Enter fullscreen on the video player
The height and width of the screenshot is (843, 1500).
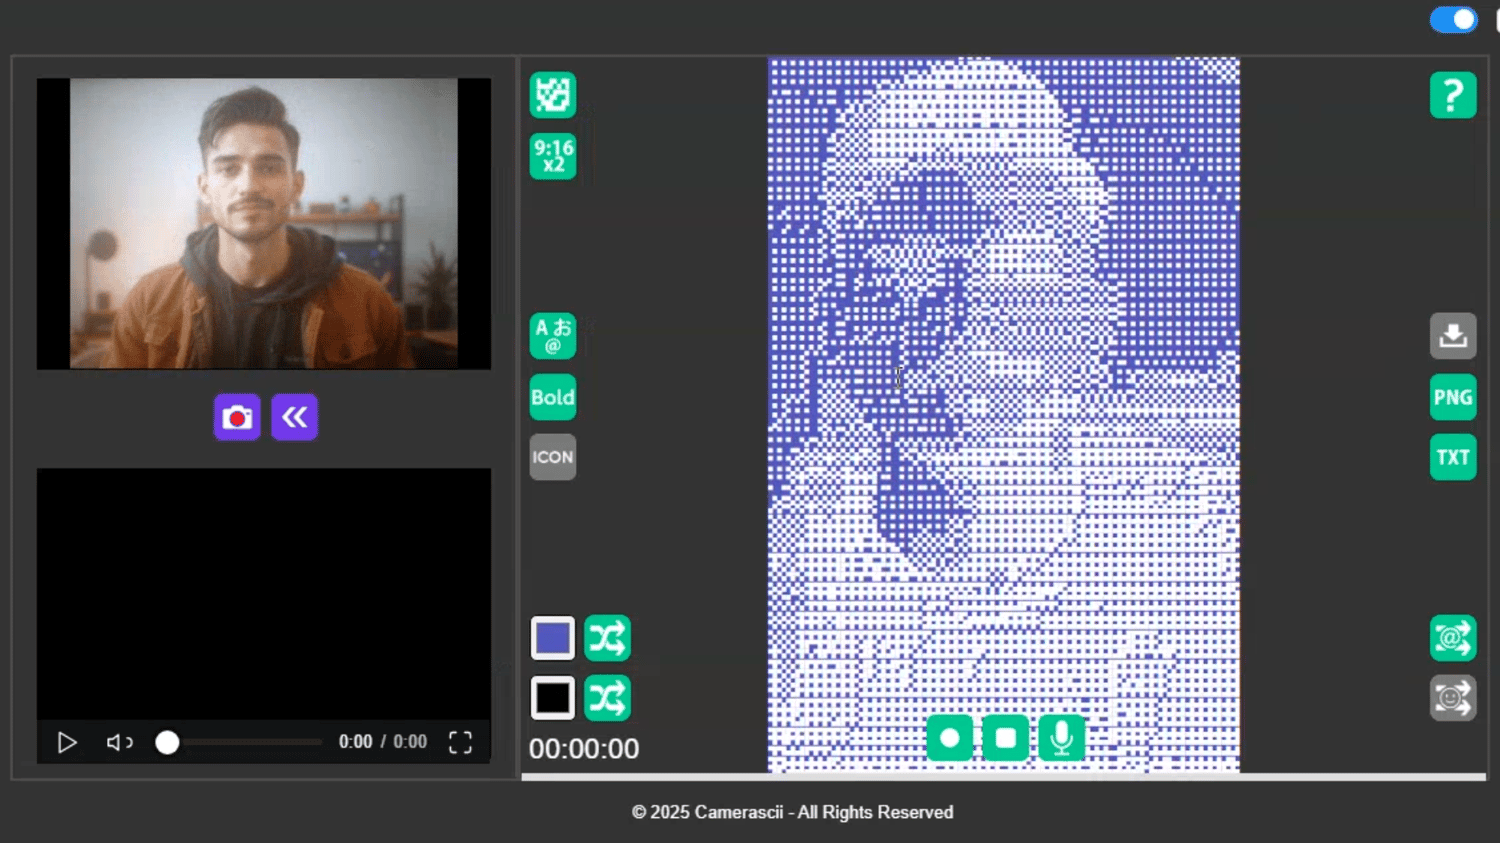pos(460,742)
